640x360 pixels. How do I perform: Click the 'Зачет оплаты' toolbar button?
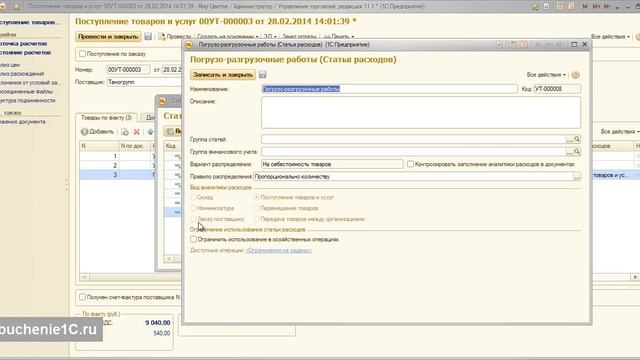pos(299,37)
